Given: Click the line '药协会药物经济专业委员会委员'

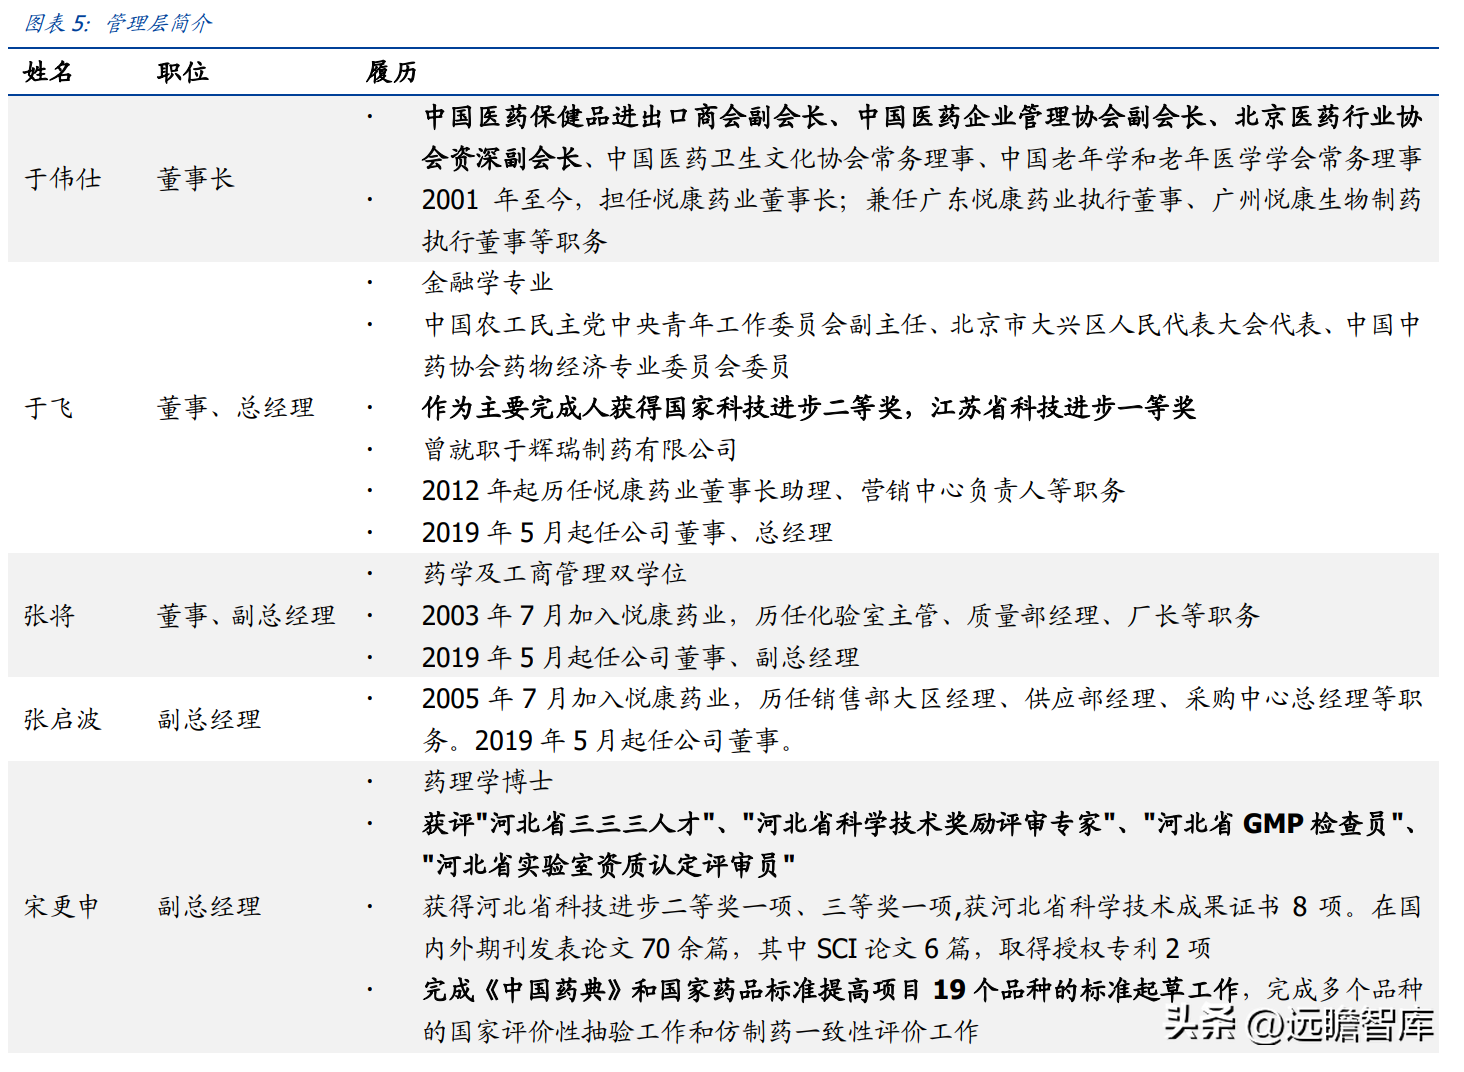Looking at the screenshot, I should tap(606, 367).
